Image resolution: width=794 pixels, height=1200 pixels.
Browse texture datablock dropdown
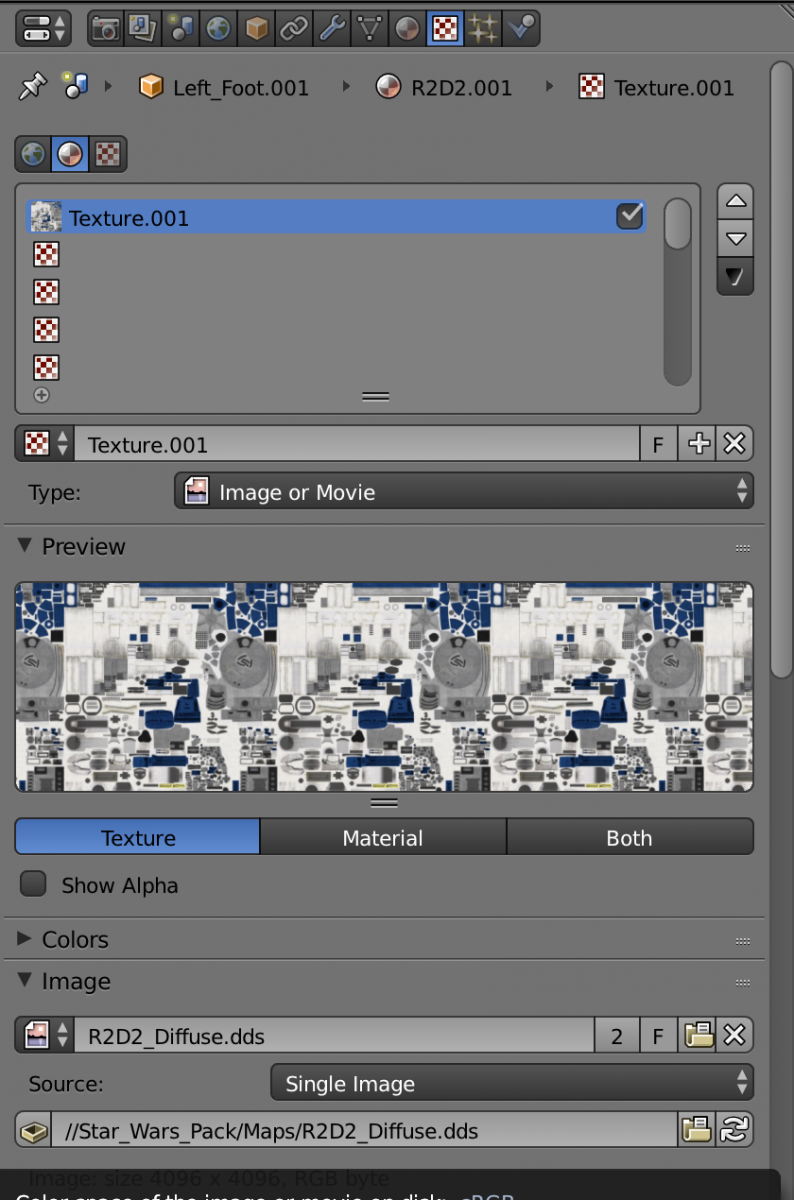[45, 444]
